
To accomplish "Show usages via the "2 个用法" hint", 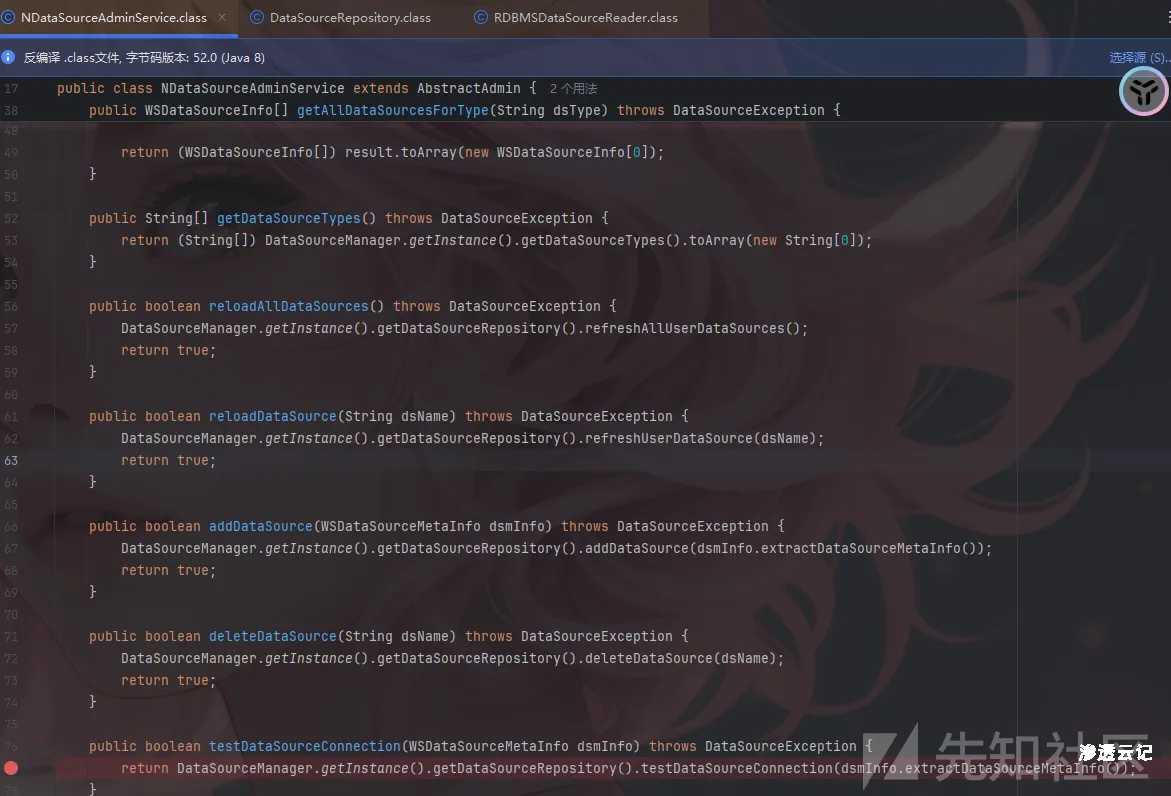I will [x=573, y=89].
